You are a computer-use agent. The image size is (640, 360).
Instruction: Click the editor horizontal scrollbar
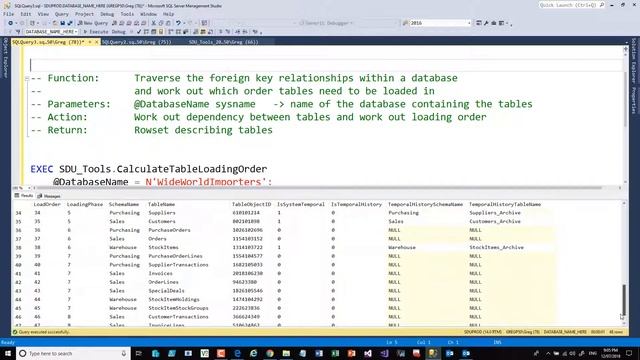(318, 188)
